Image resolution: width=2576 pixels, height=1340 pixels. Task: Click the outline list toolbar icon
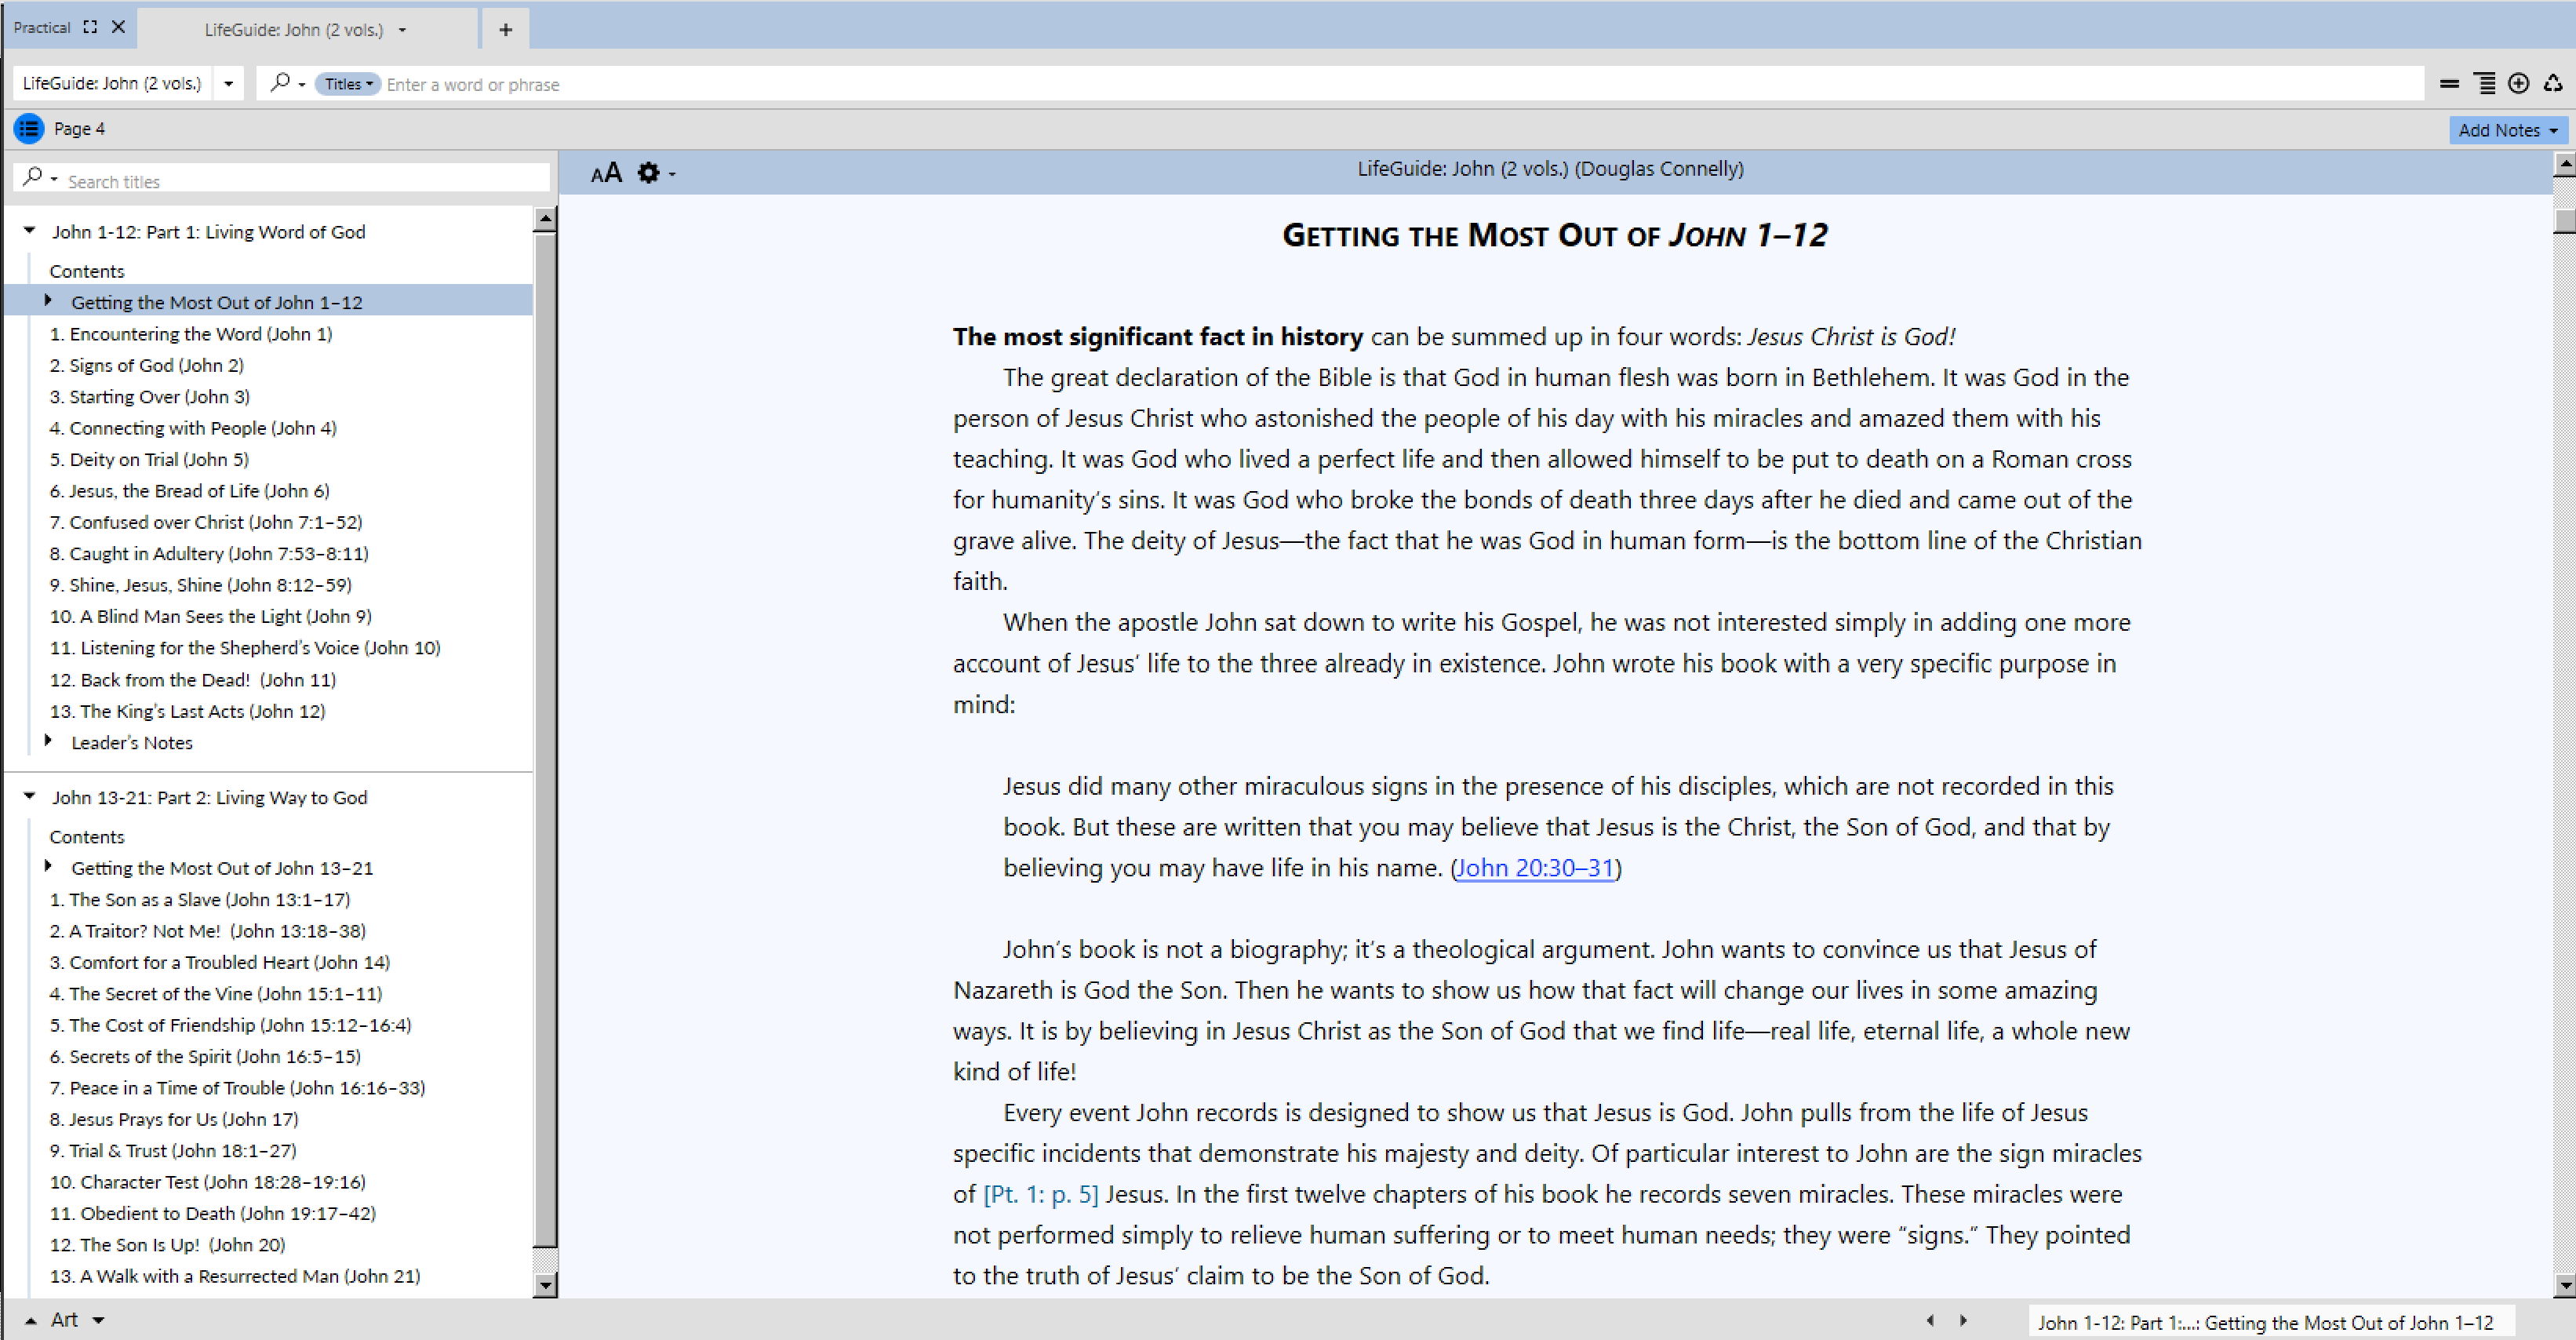[2484, 83]
